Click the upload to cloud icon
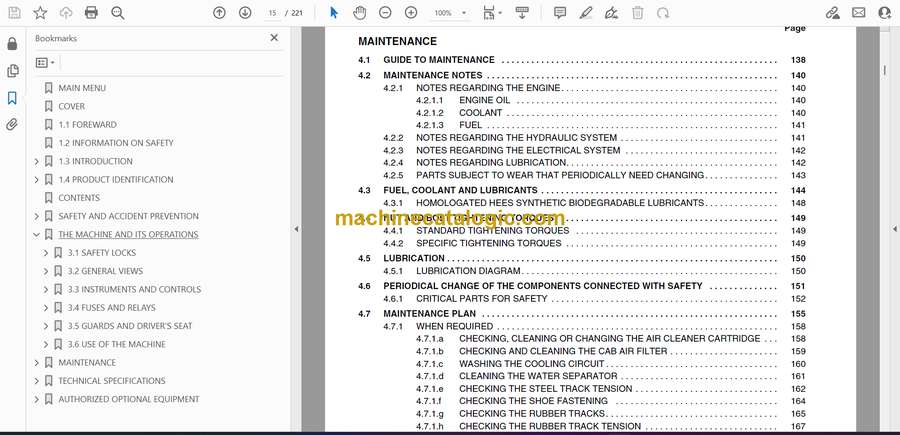 [x=66, y=13]
